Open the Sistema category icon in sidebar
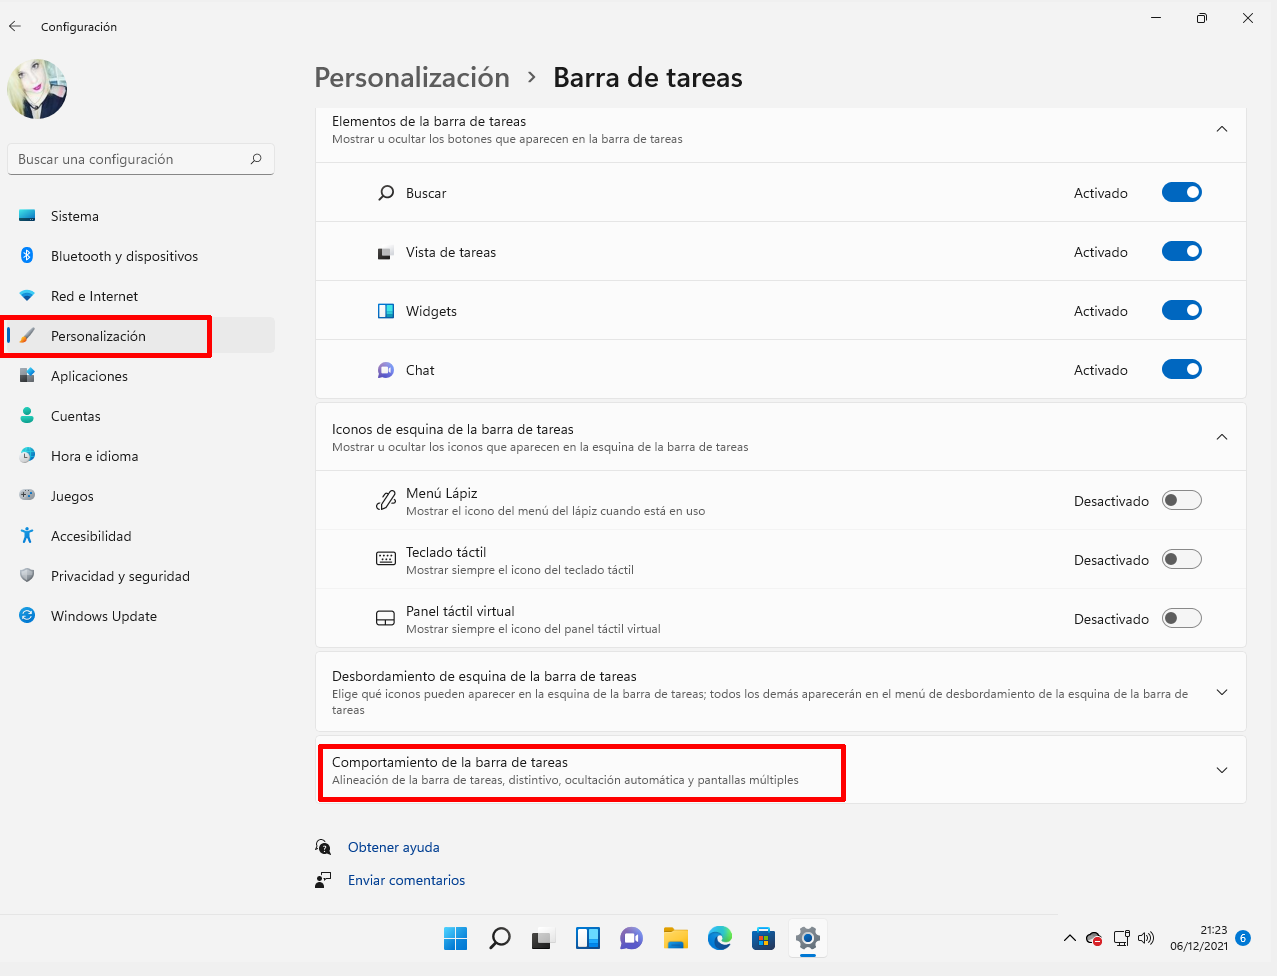1277x976 pixels. click(27, 216)
